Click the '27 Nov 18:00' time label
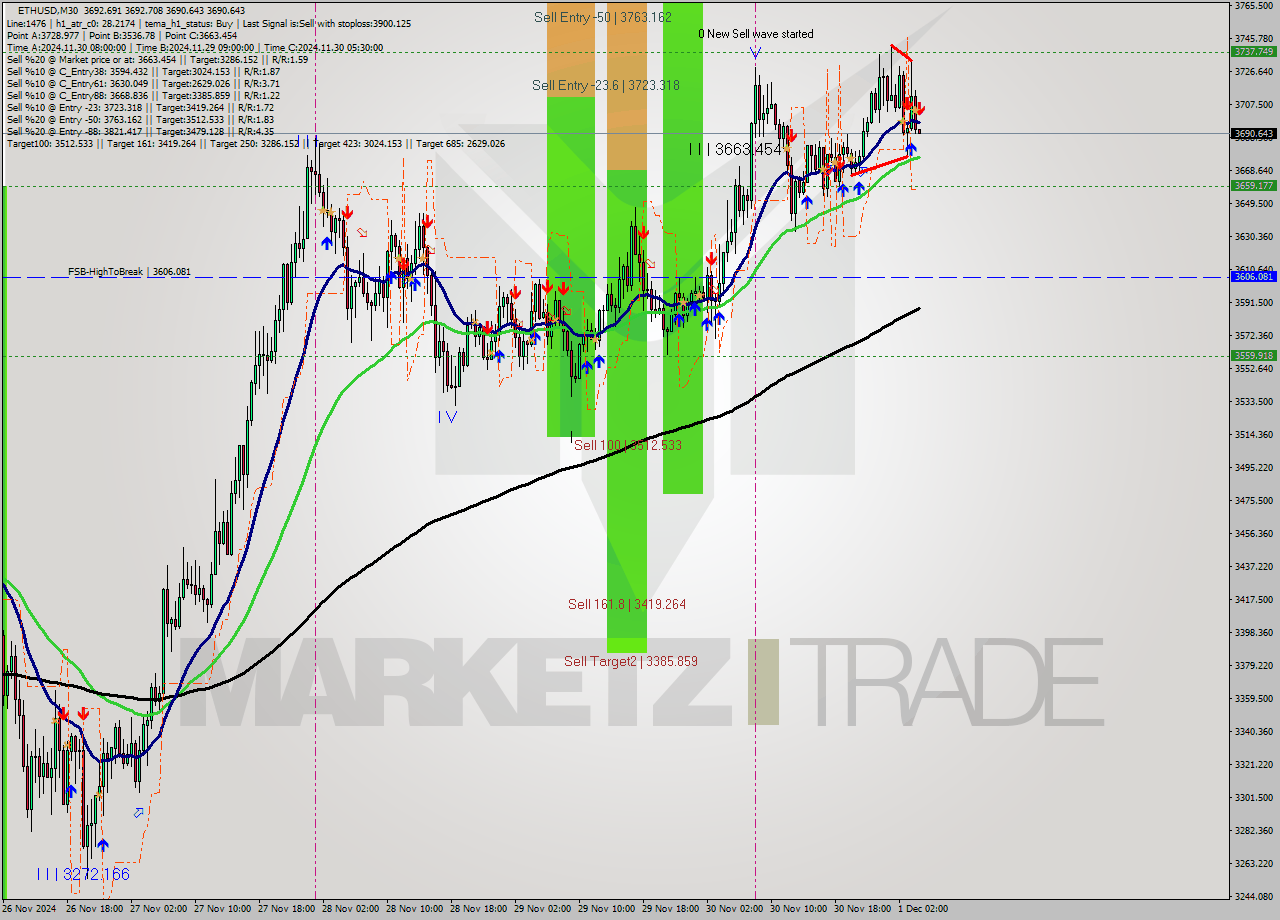The width and height of the screenshot is (1280, 920). (289, 909)
